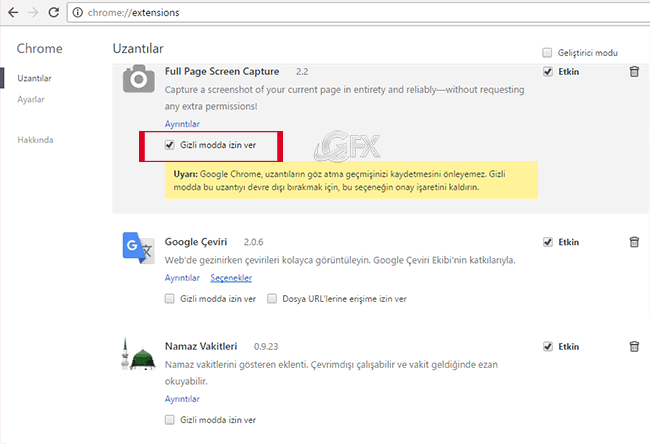The width and height of the screenshot is (650, 444).
Task: Open Uzantılar in the left sidebar
Action: point(34,78)
